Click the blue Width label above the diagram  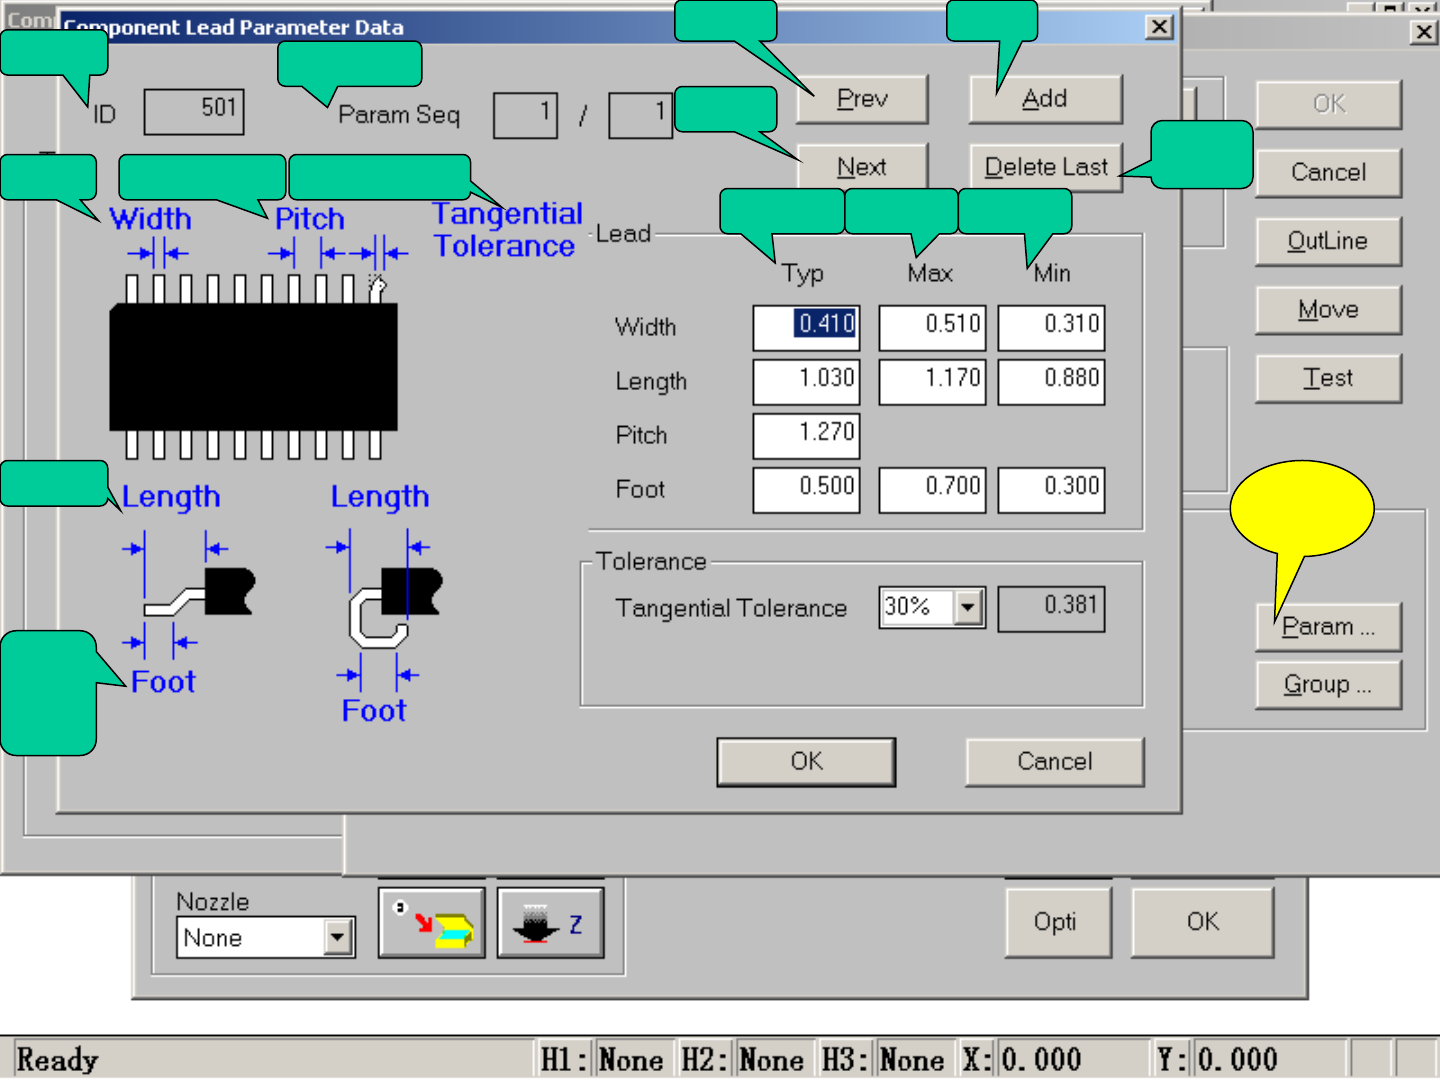[151, 219]
